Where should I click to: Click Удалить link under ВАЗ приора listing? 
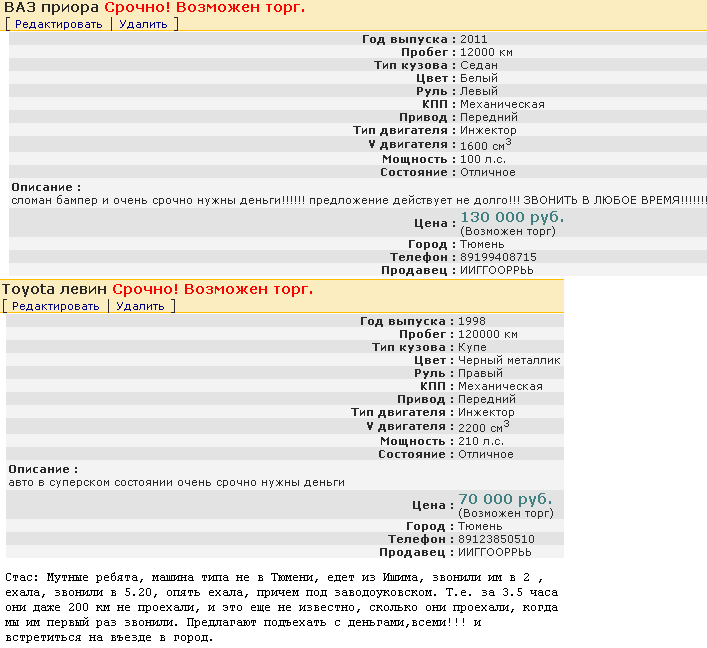tap(143, 24)
